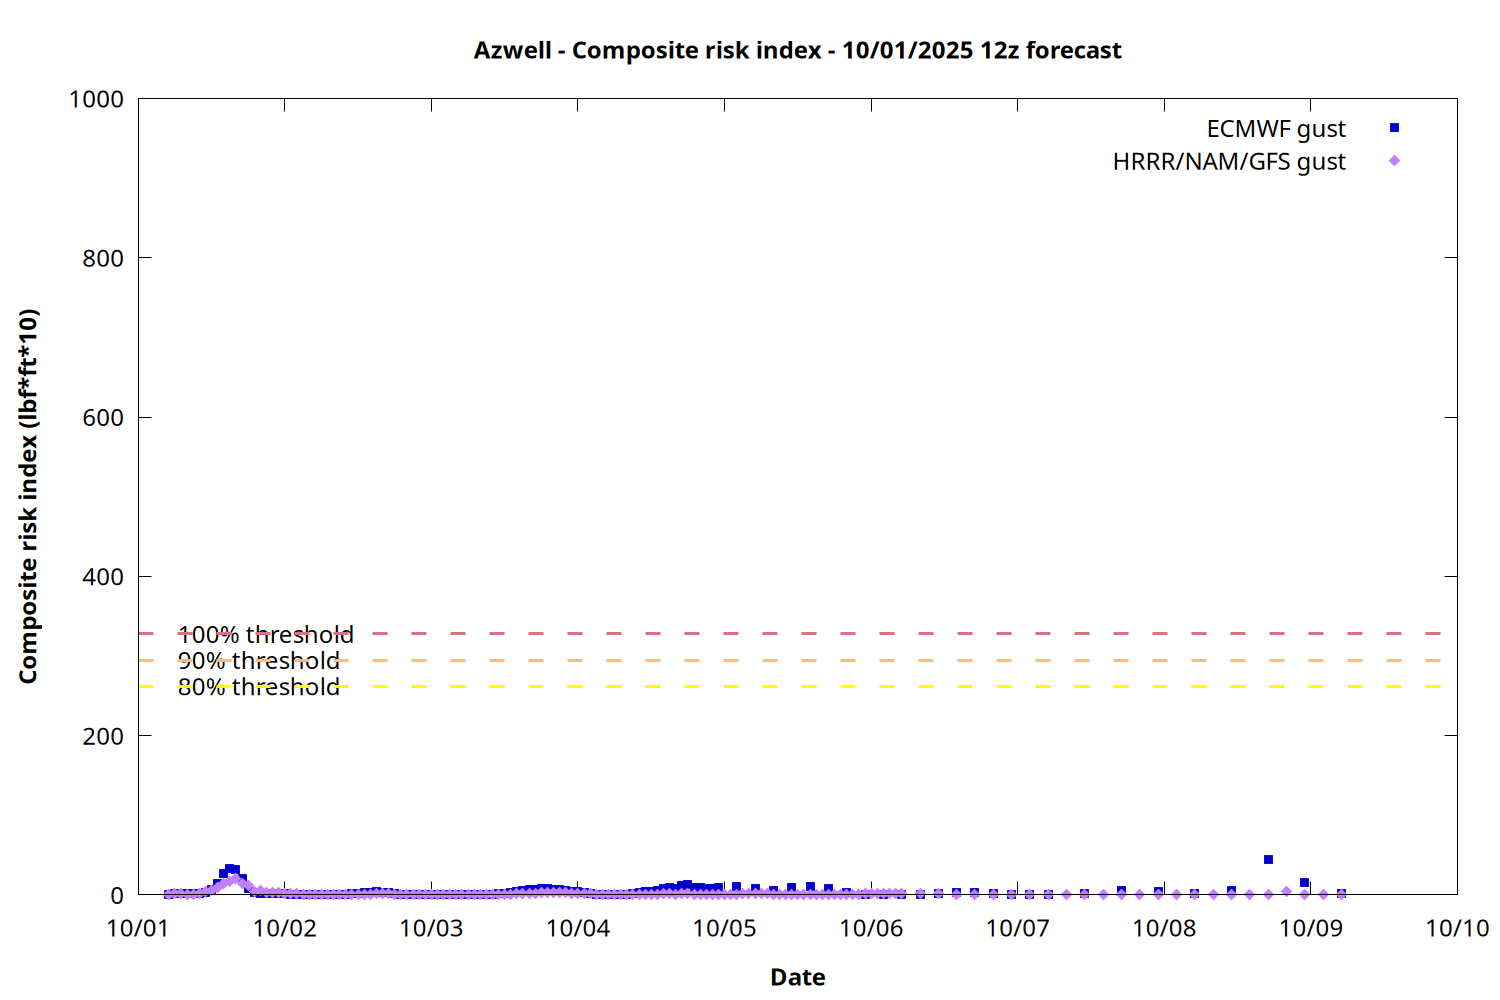The image size is (1500, 1000).
Task: Select the HRRR/NAM/GFS gust legend label
Action: (x=1228, y=162)
